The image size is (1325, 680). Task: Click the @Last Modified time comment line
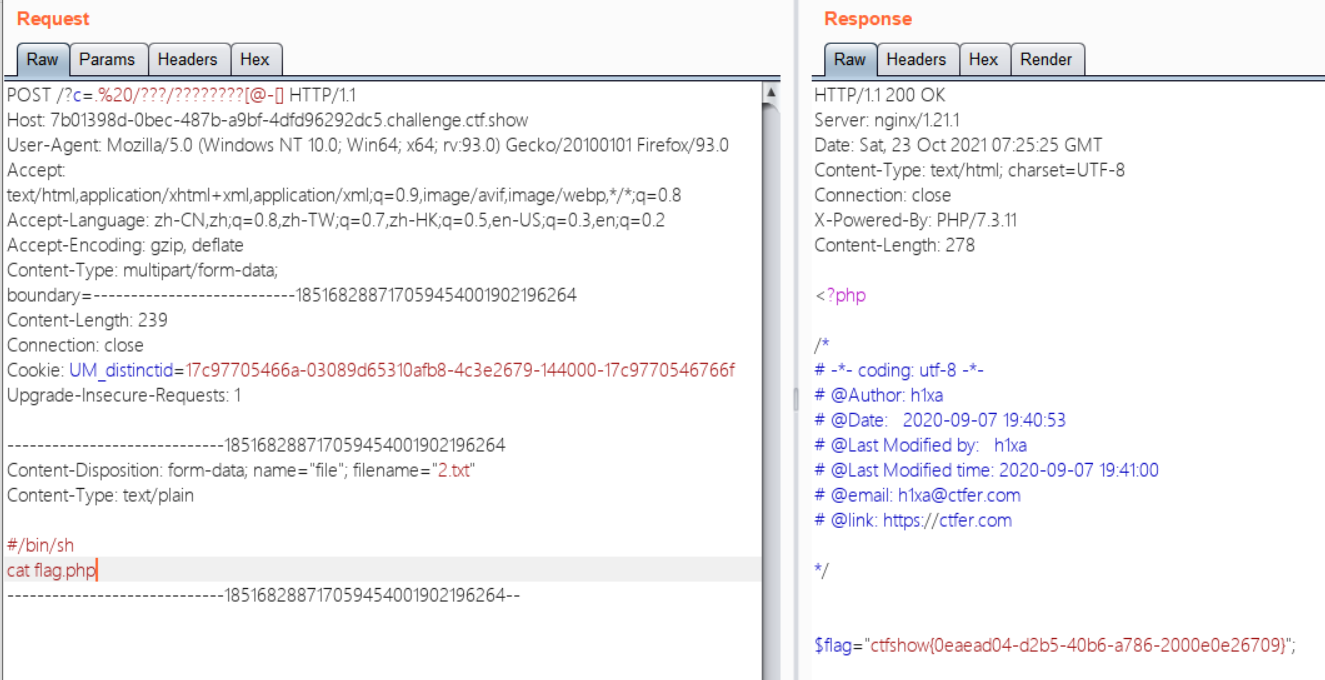[x=986, y=470]
